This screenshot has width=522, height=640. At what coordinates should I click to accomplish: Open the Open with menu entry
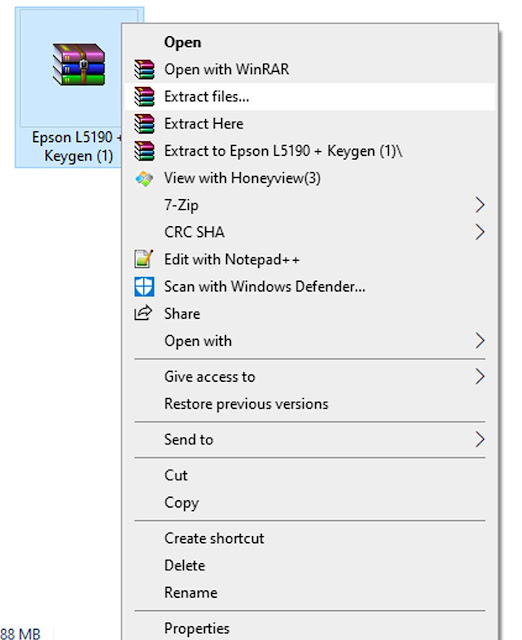(x=310, y=341)
